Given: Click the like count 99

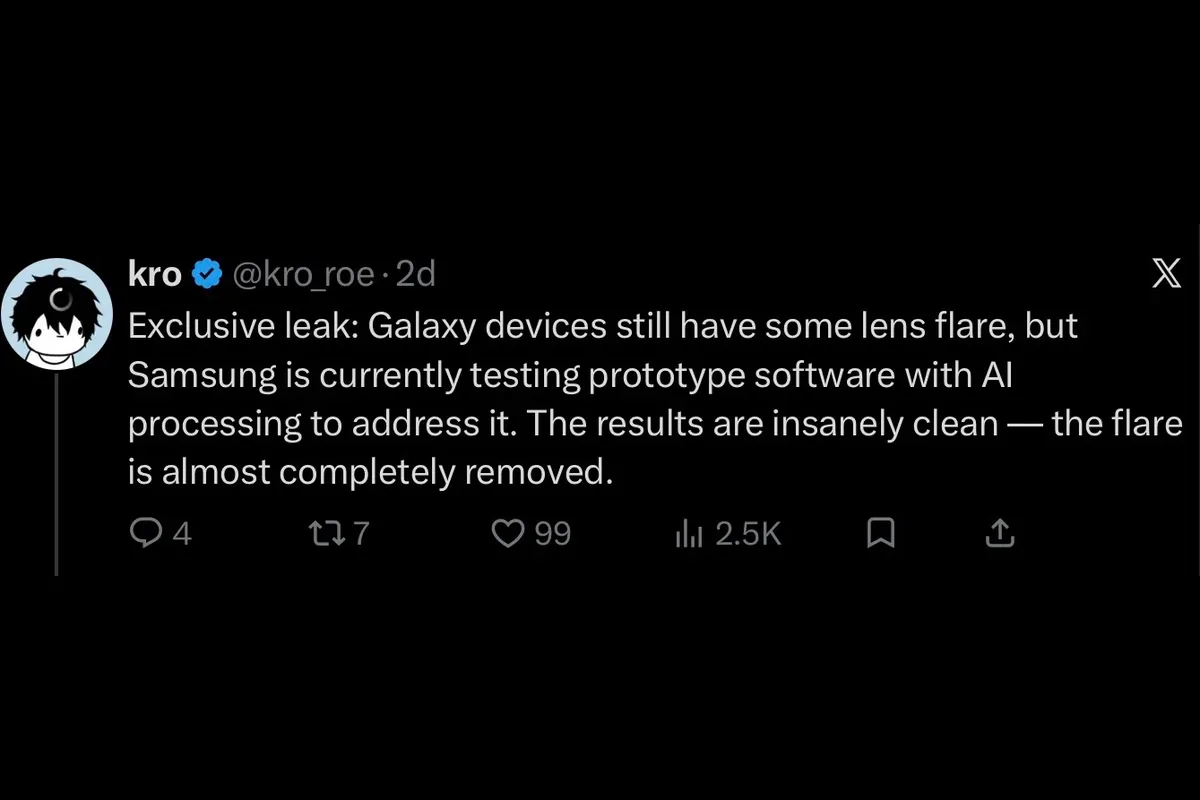Looking at the screenshot, I should click(552, 534).
